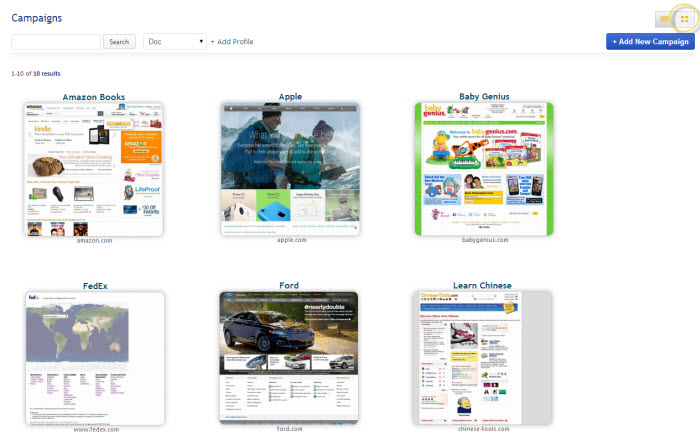The width and height of the screenshot is (700, 448).
Task: Select the Ford website thumbnail
Action: coord(289,357)
